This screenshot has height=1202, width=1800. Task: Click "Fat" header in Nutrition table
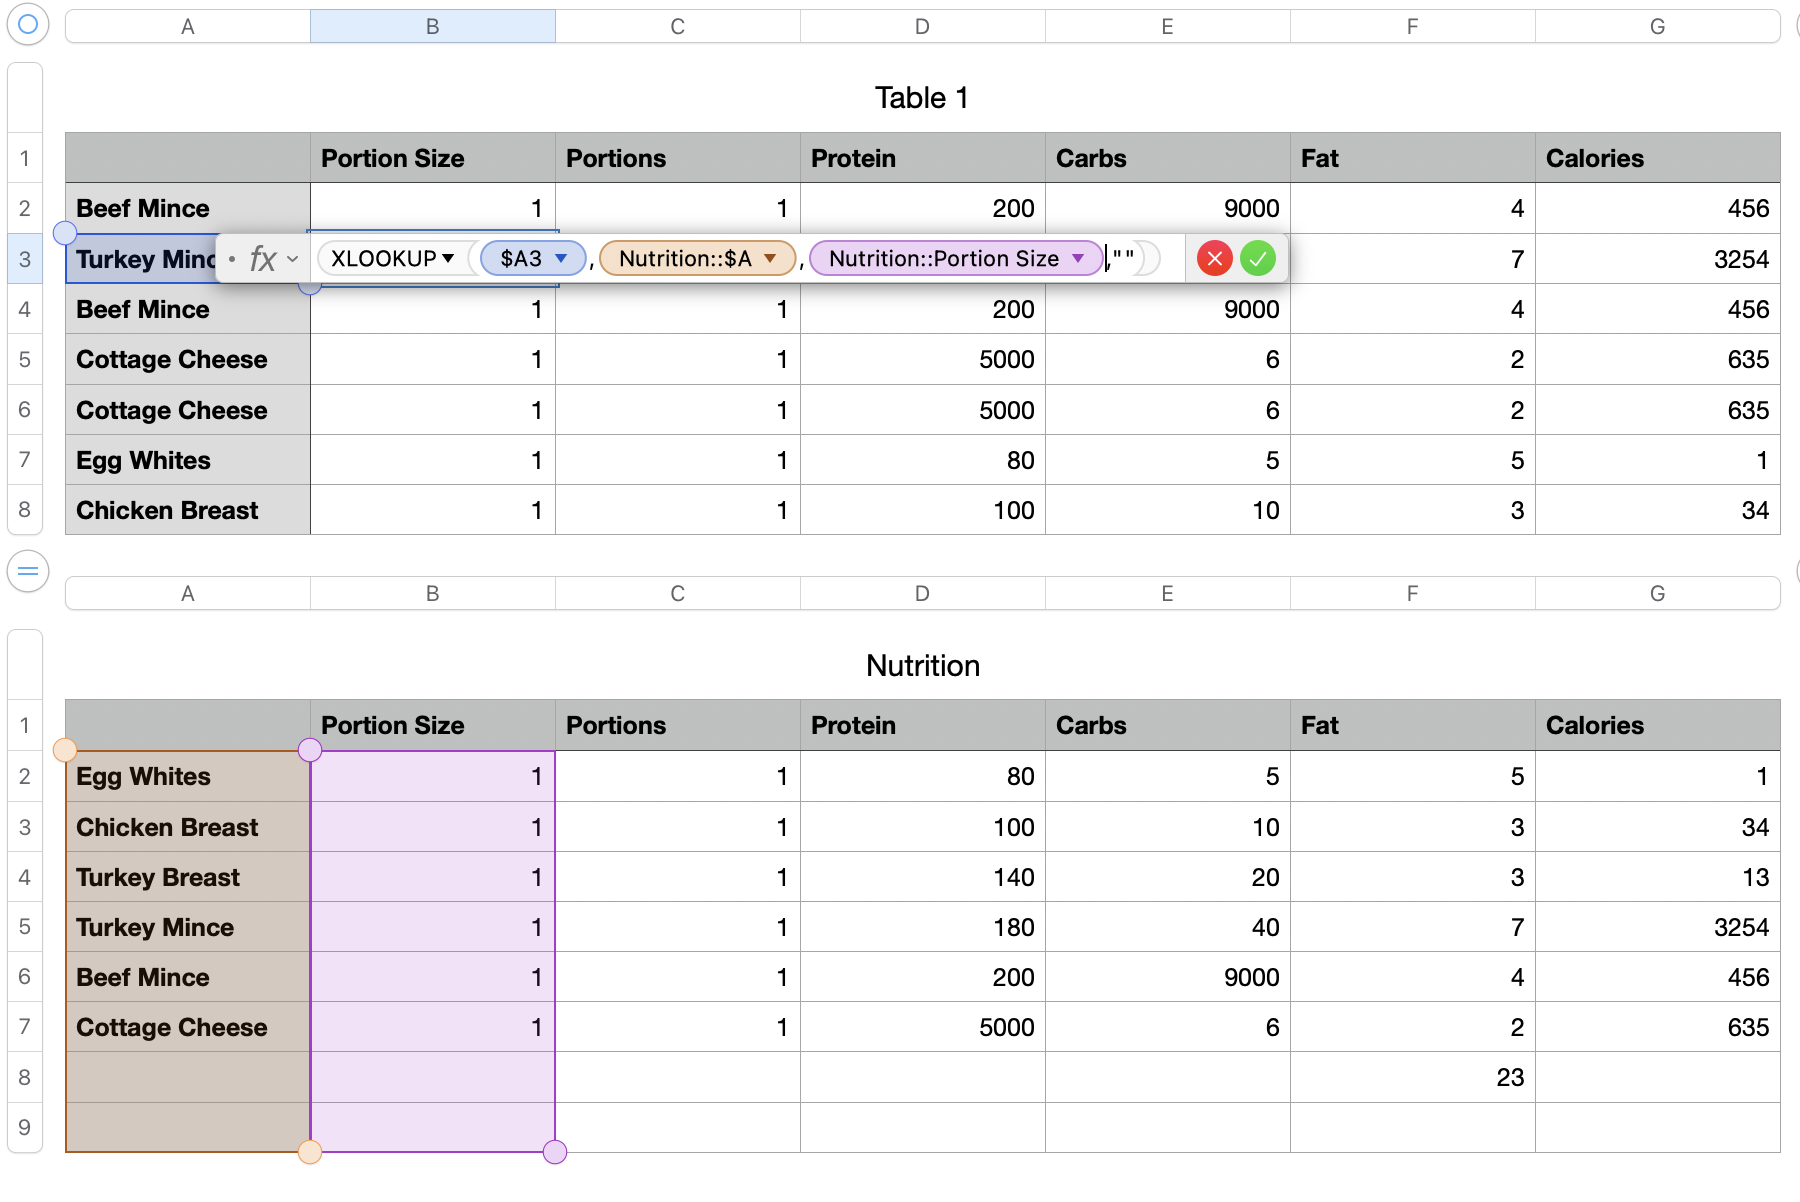coord(1320,725)
